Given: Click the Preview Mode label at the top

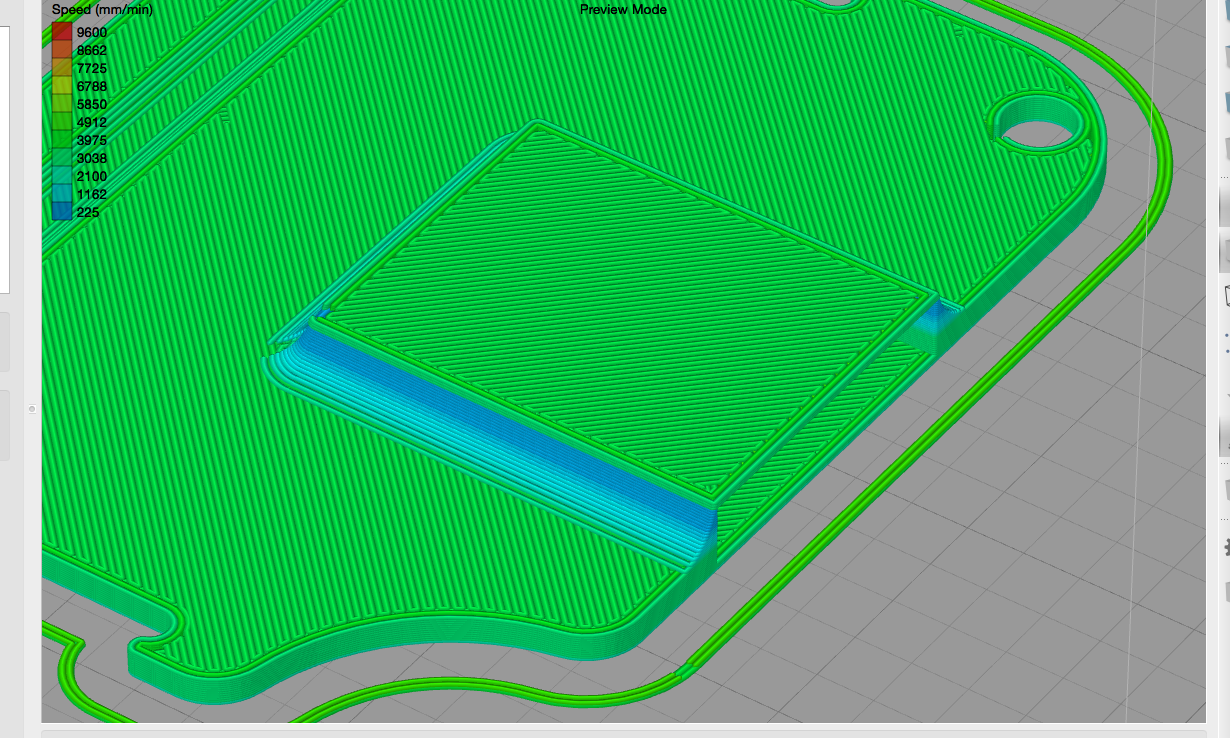Looking at the screenshot, I should (x=623, y=9).
